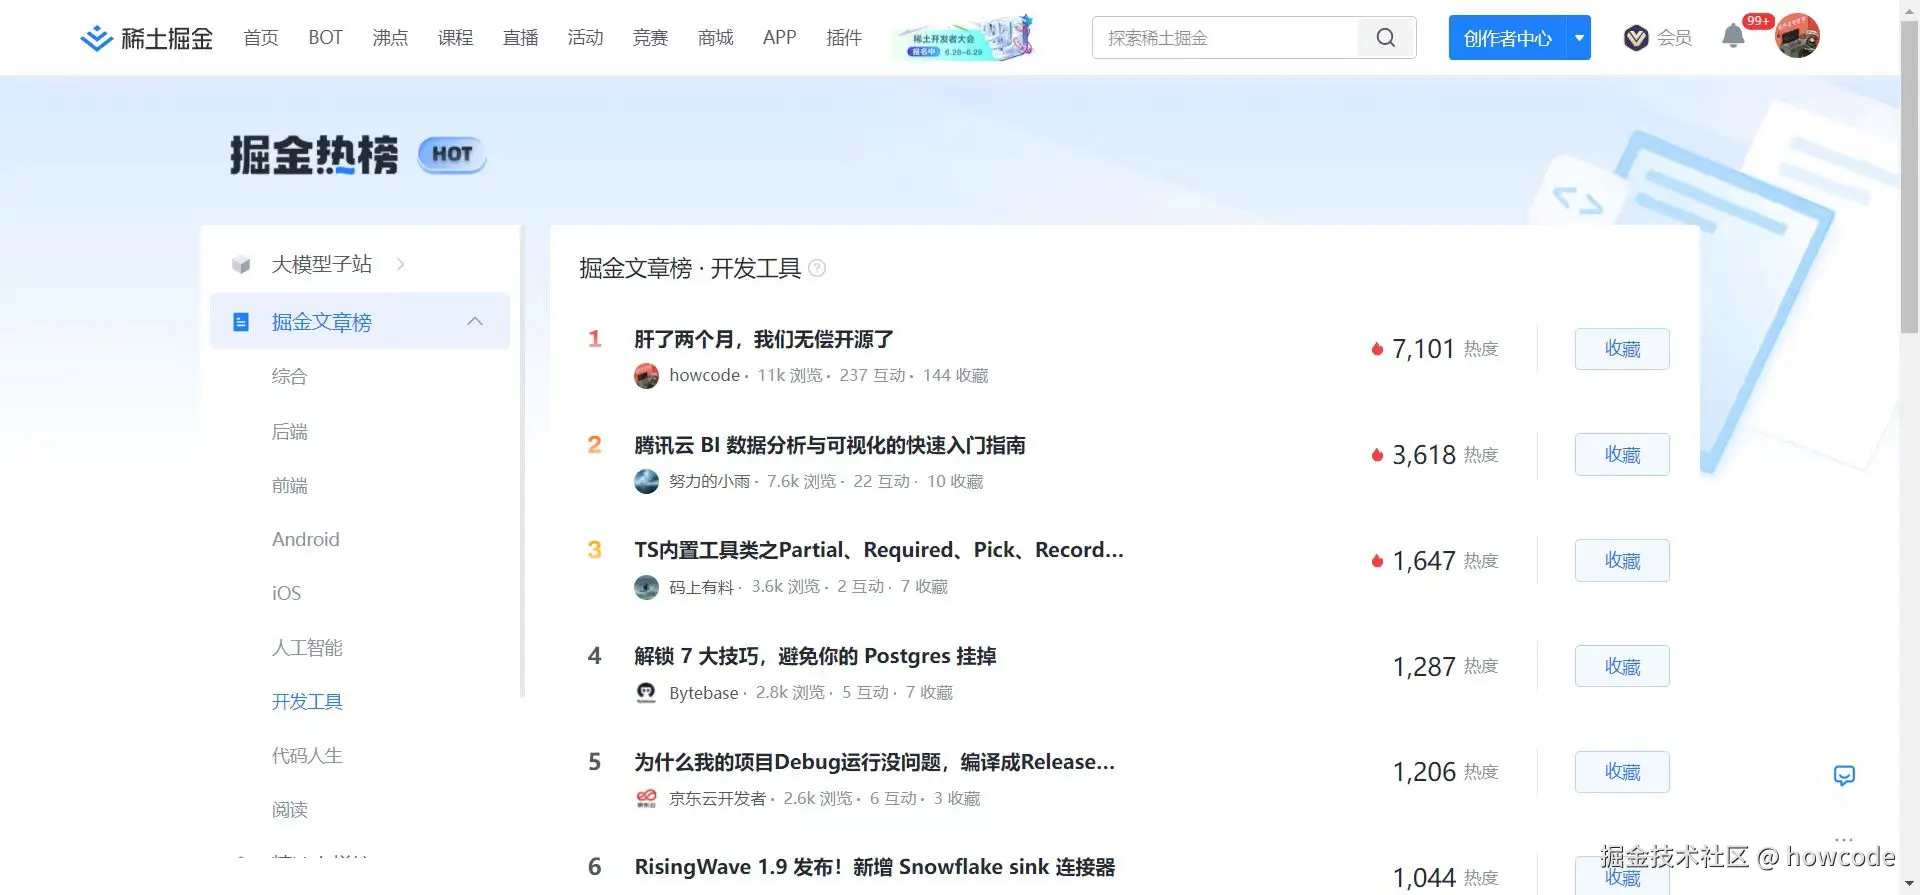Screen dimensions: 1920x895
Task: Select the Android category
Action: click(x=306, y=540)
